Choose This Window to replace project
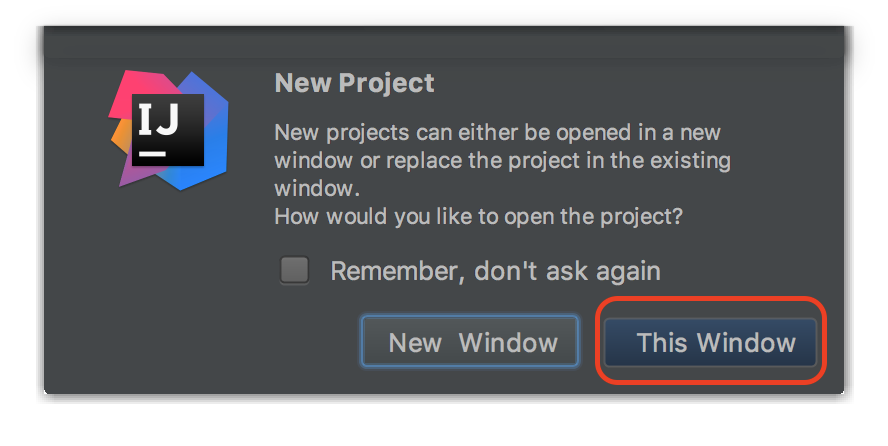Image resolution: width=888 pixels, height=446 pixels. coord(711,342)
